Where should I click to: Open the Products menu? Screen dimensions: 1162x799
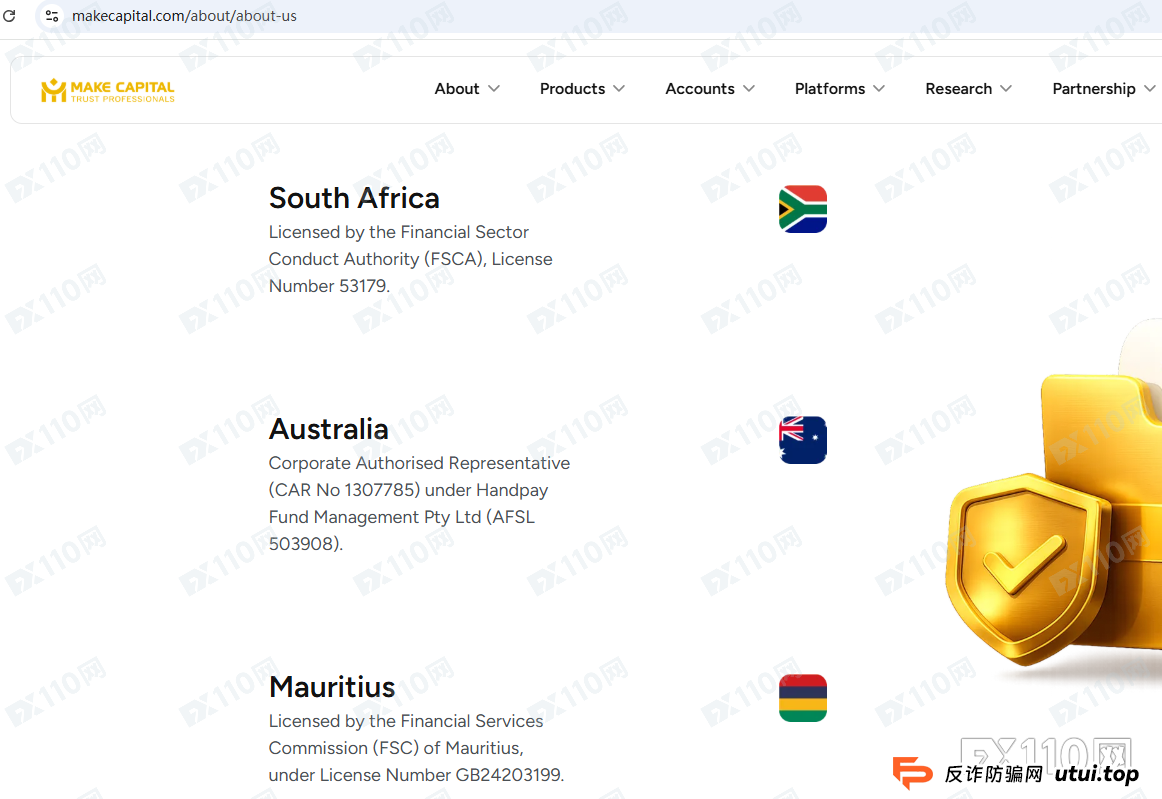[x=572, y=89]
